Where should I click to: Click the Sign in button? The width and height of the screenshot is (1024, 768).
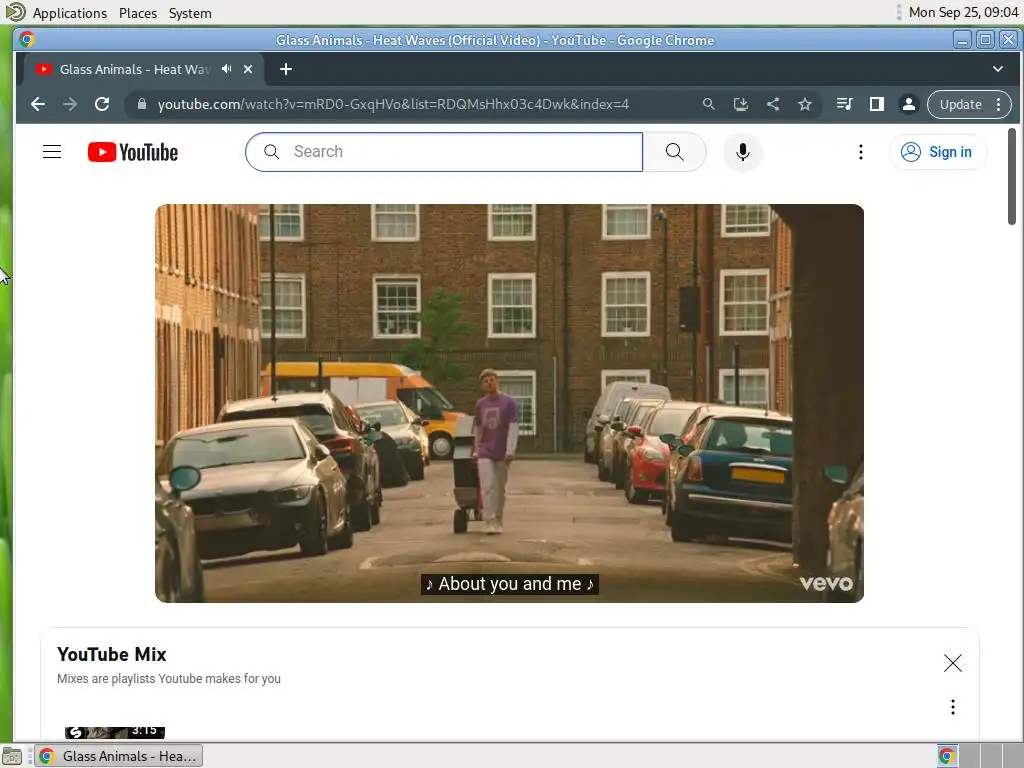[937, 152]
